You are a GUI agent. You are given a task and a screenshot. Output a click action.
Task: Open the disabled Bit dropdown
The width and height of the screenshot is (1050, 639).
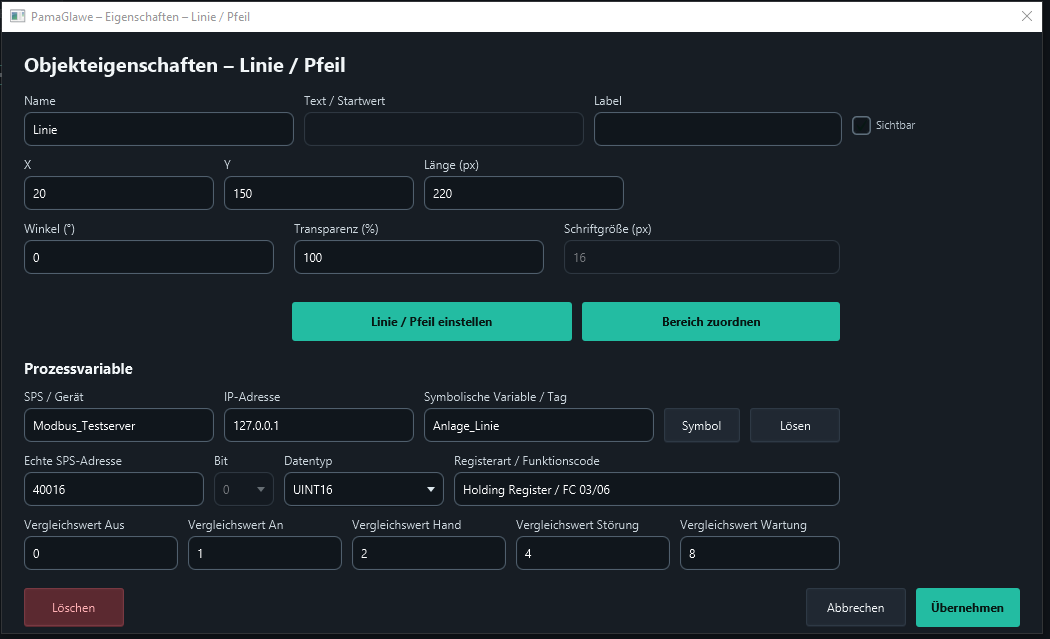tap(244, 490)
